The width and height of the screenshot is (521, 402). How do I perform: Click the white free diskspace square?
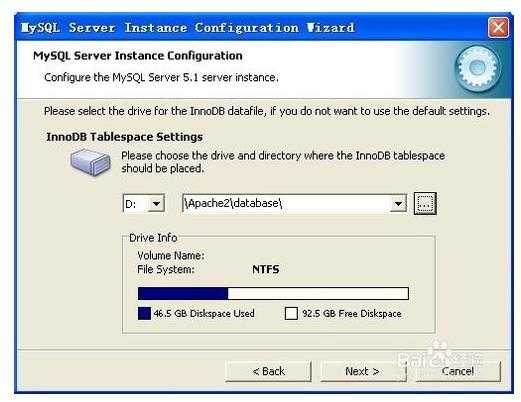point(291,313)
